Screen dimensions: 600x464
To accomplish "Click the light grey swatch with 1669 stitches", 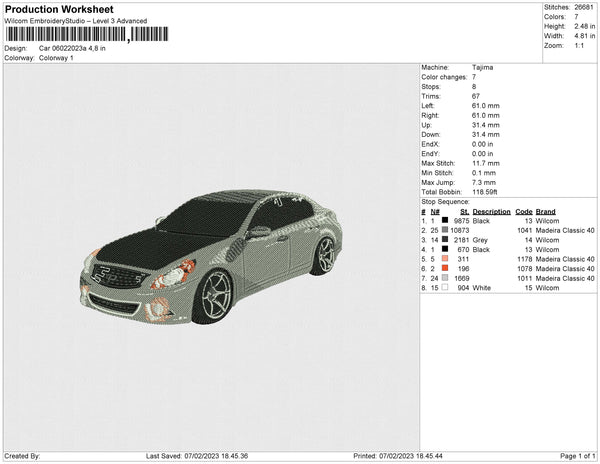I will point(445,278).
